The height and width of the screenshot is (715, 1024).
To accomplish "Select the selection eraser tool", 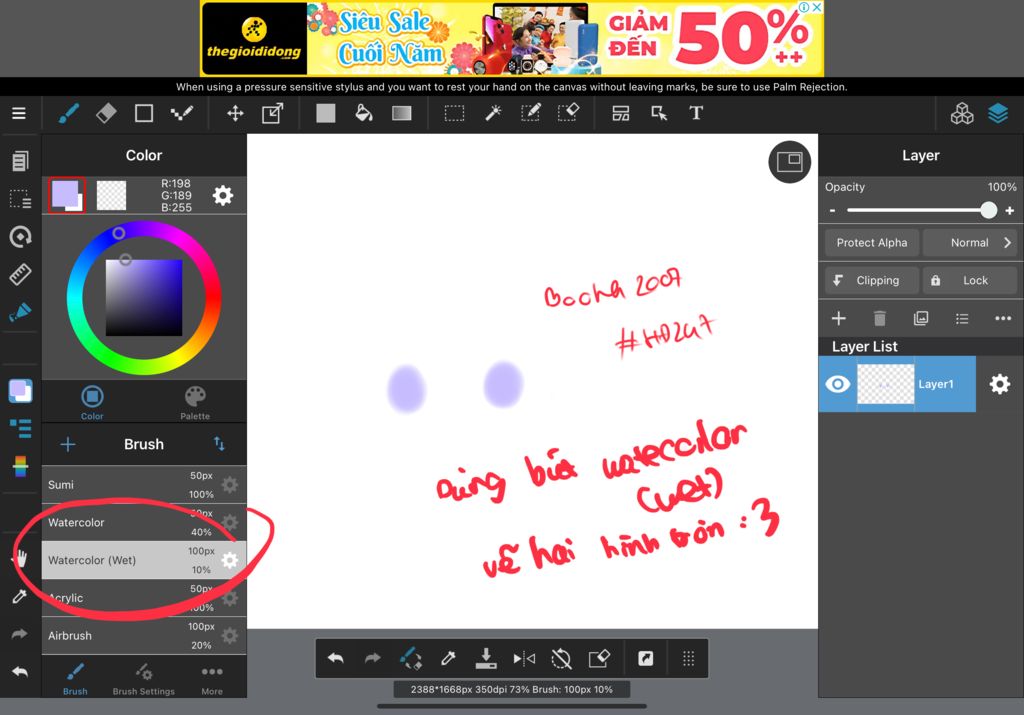I will tap(568, 113).
